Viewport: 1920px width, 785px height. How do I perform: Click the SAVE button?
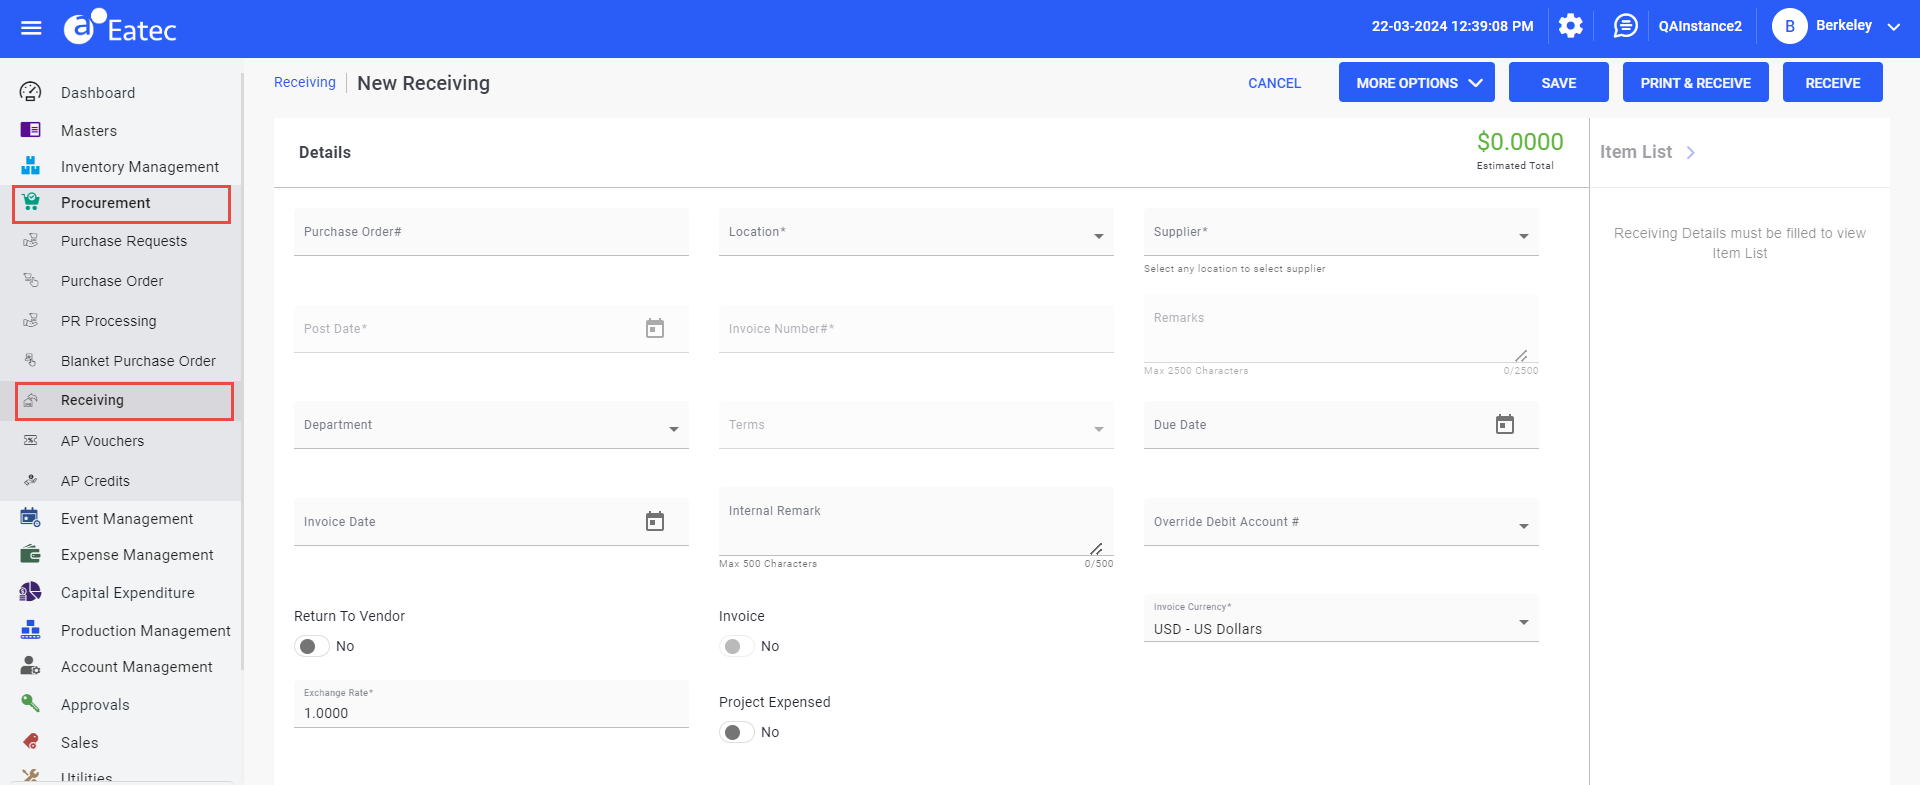pyautogui.click(x=1558, y=83)
